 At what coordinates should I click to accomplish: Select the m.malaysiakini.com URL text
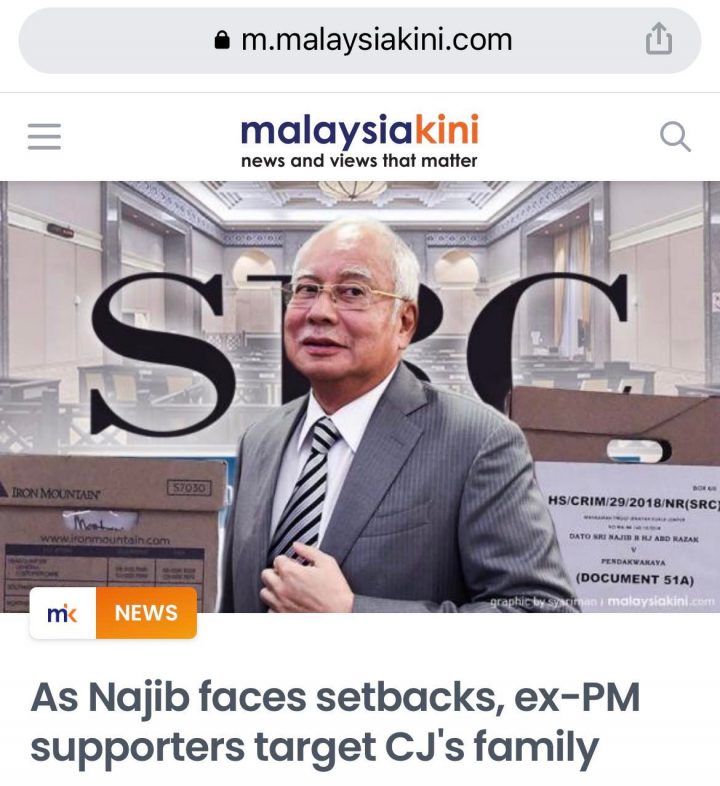[x=377, y=40]
